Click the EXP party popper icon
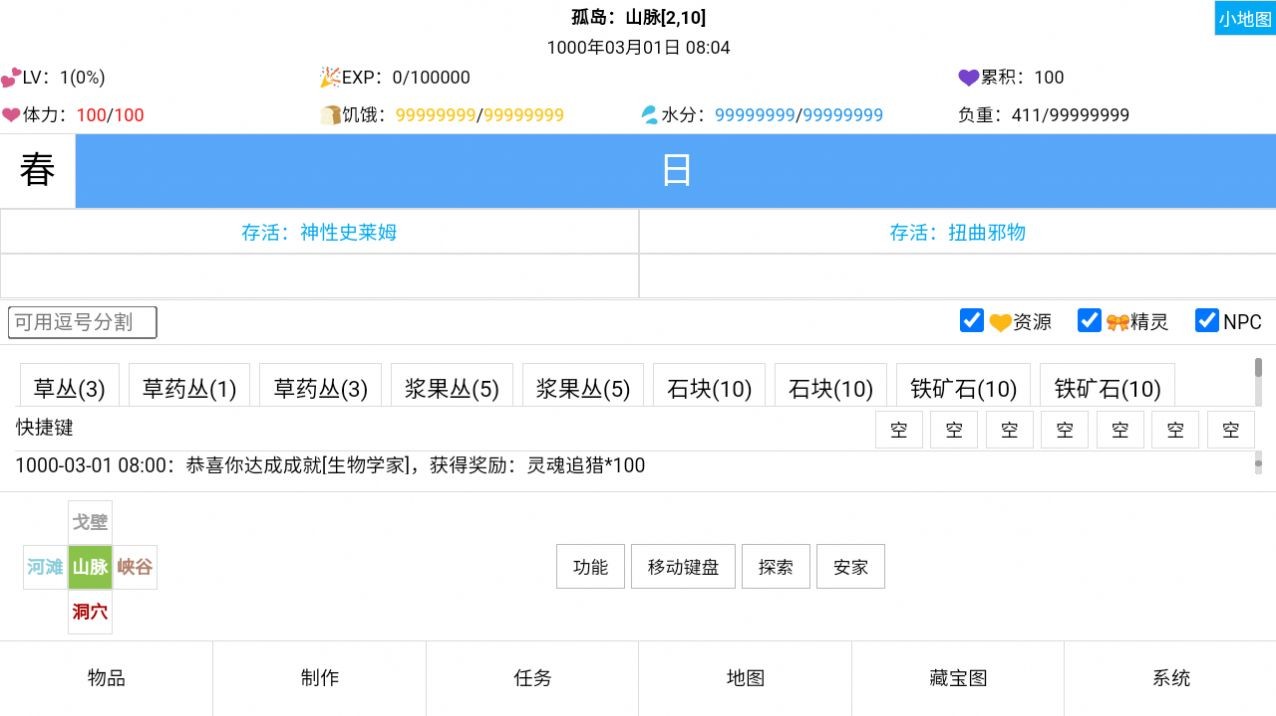The image size is (1276, 716). coord(330,77)
